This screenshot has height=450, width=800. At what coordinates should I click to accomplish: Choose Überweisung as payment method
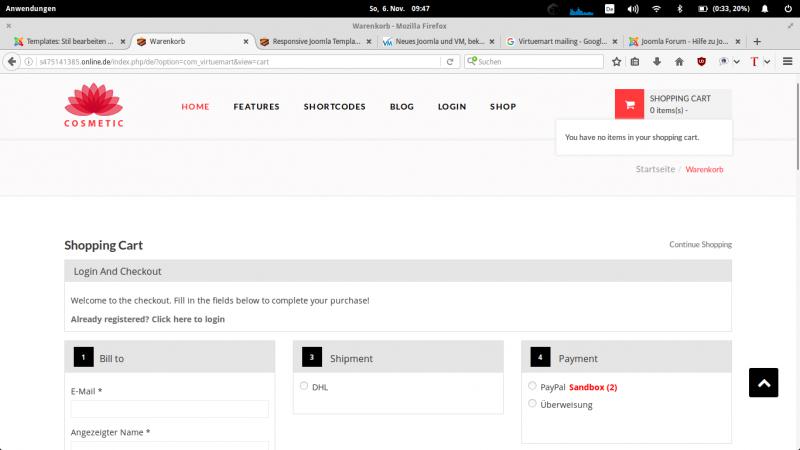coord(532,404)
